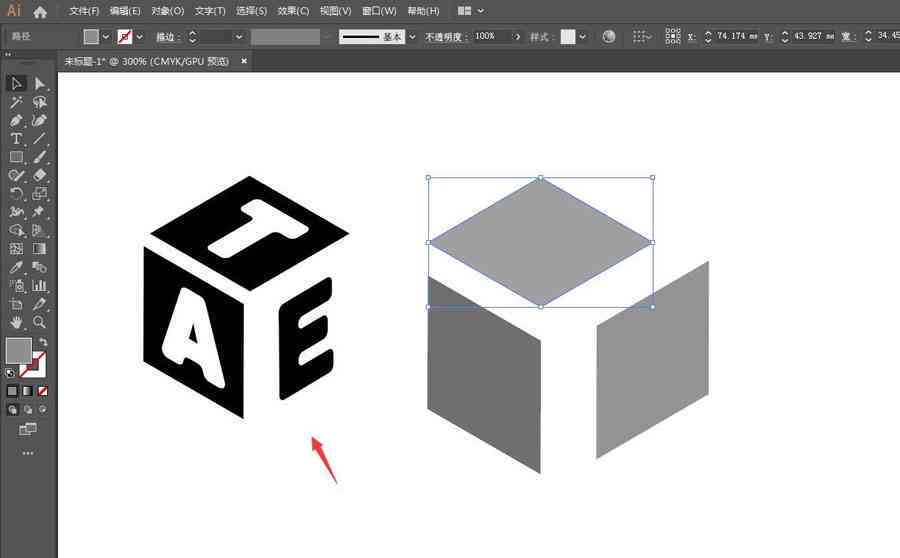Change the screen mode

click(x=28, y=429)
